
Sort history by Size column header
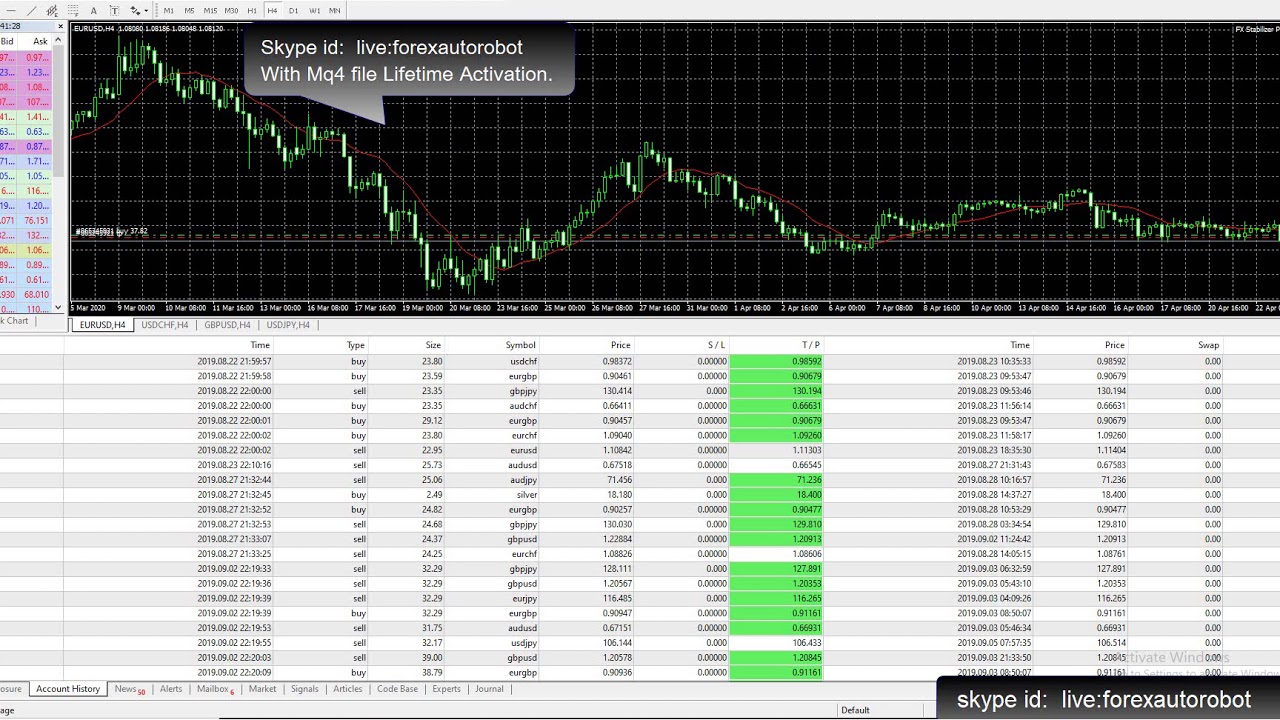point(432,345)
